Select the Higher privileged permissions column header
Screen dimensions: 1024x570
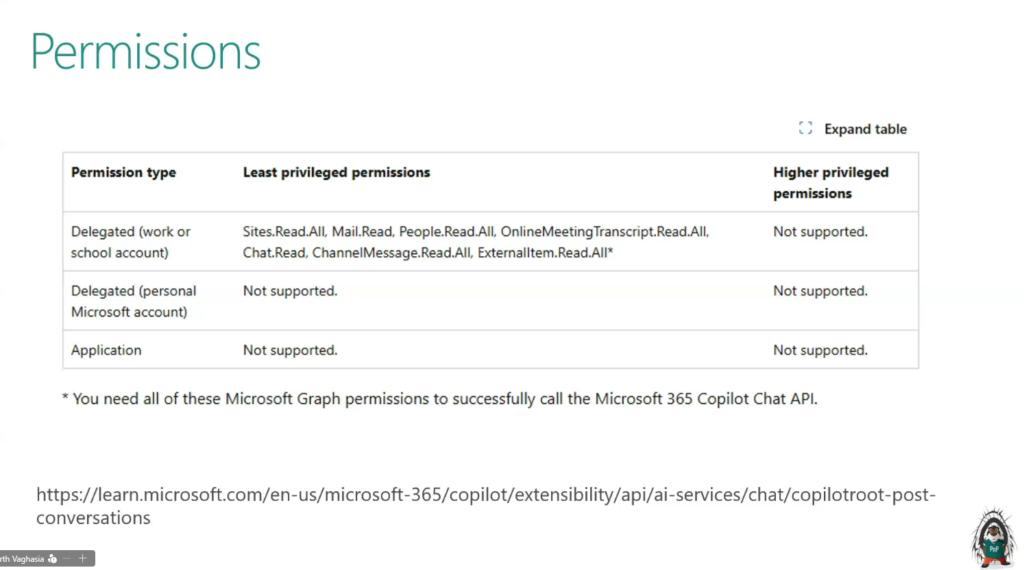coord(830,182)
